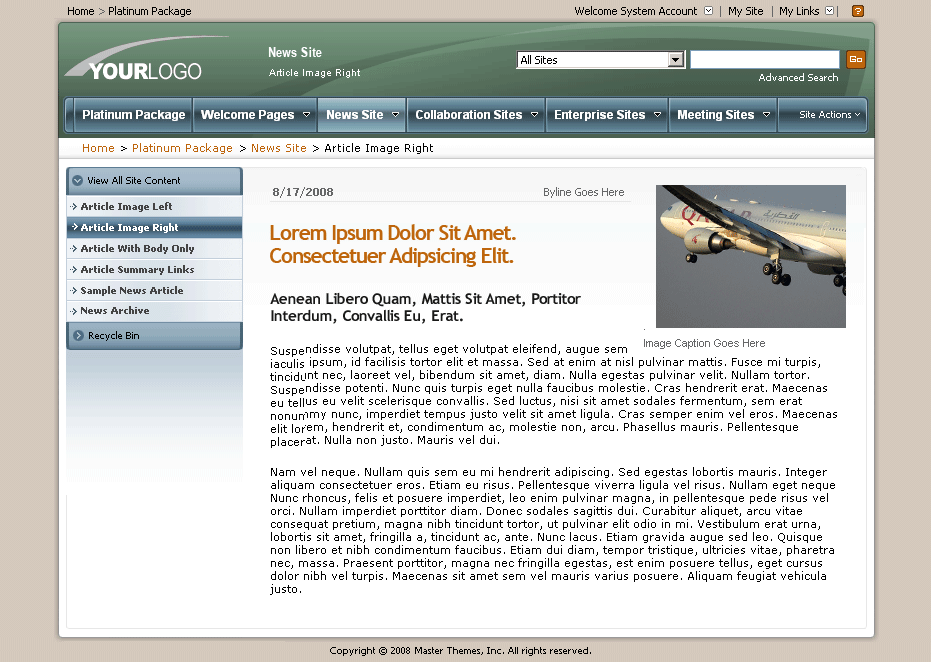Go to My Site link
The height and width of the screenshot is (662, 931).
click(x=745, y=11)
